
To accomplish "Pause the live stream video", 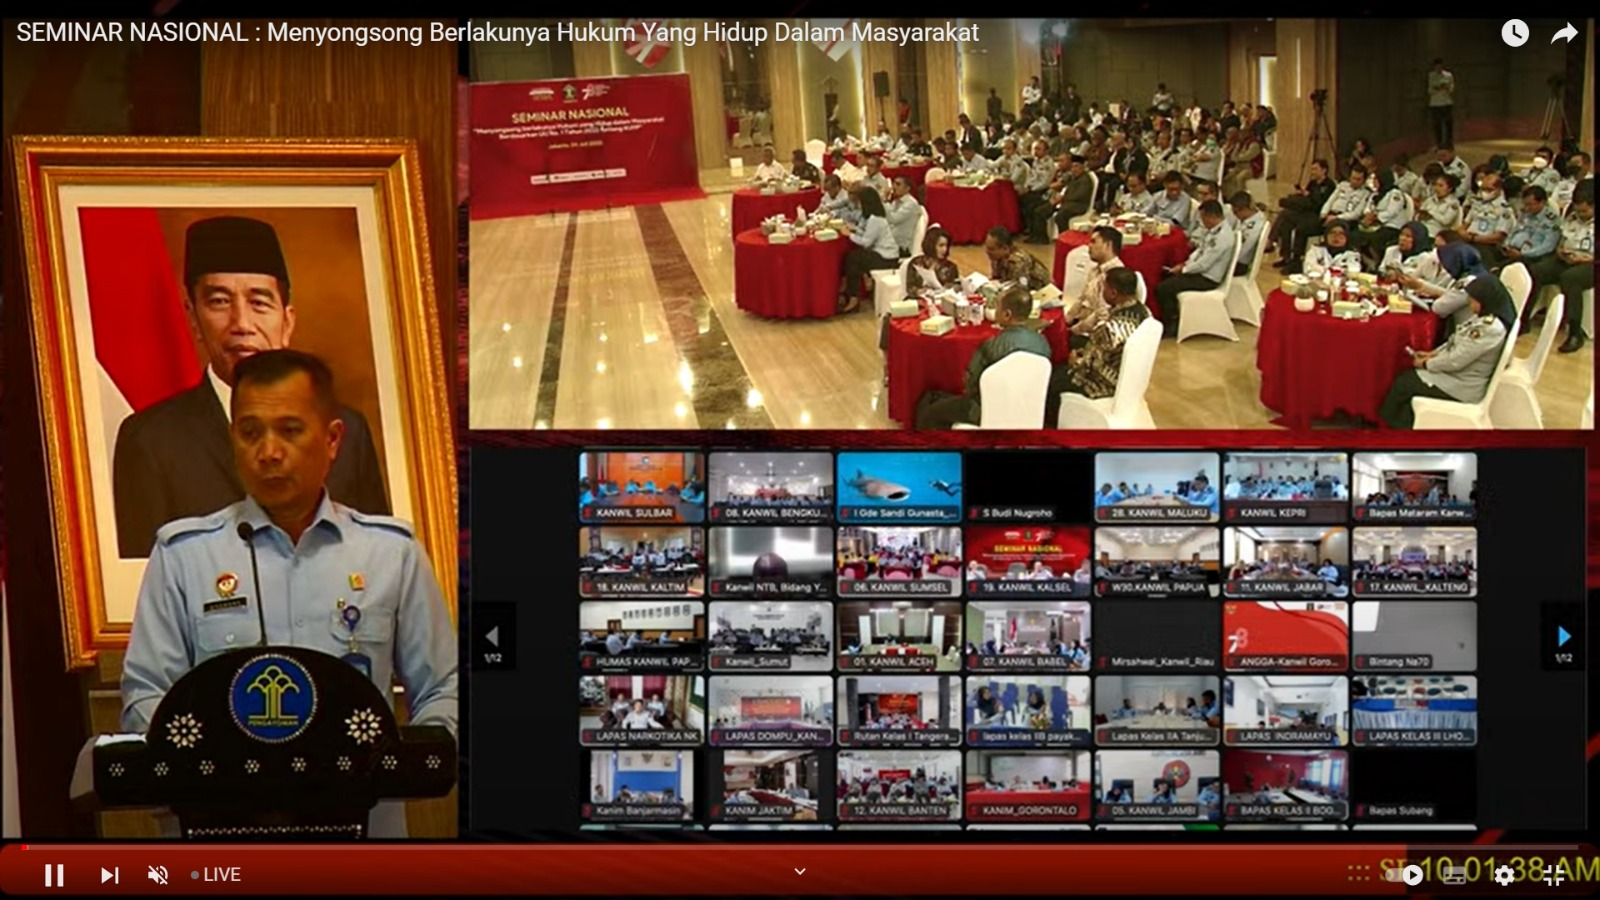I will 54,875.
